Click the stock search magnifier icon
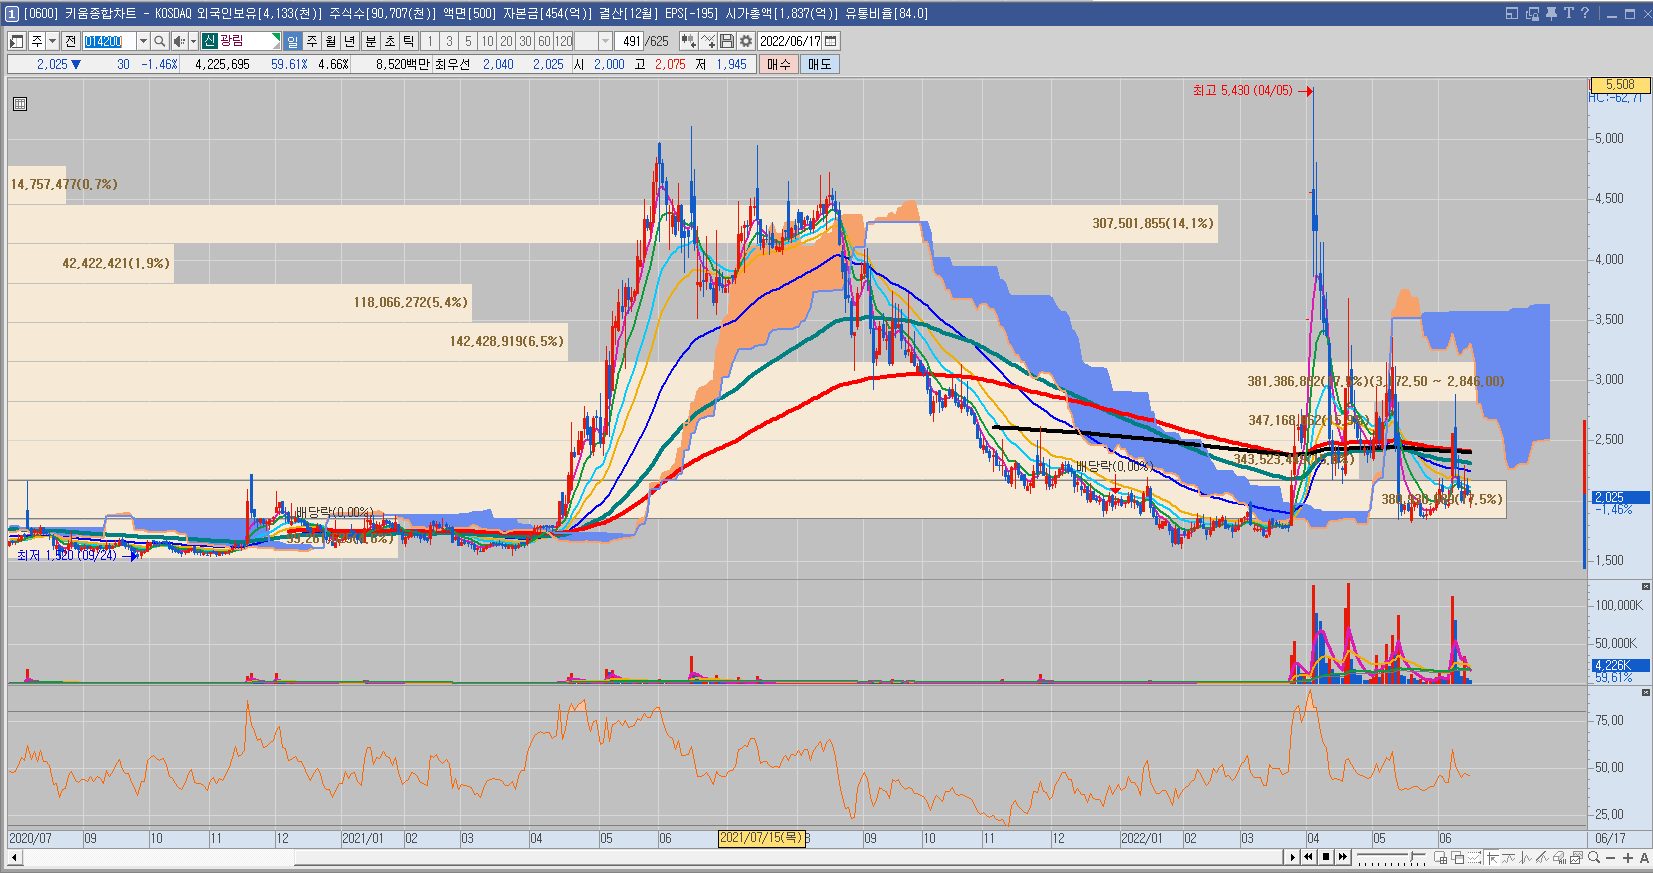This screenshot has height=873, width=1653. pos(159,41)
